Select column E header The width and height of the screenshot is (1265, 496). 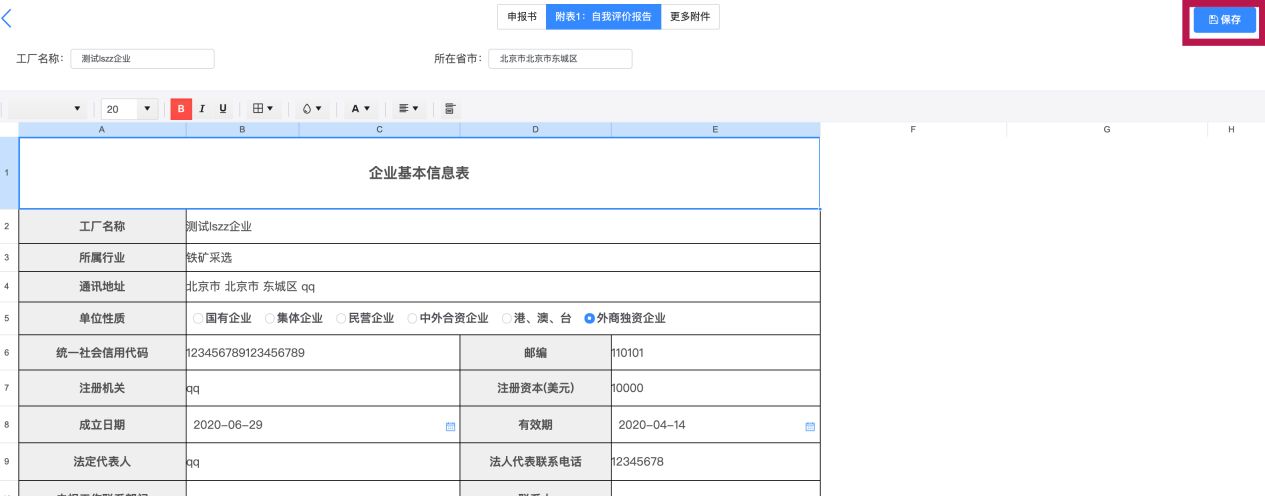[x=715, y=130]
